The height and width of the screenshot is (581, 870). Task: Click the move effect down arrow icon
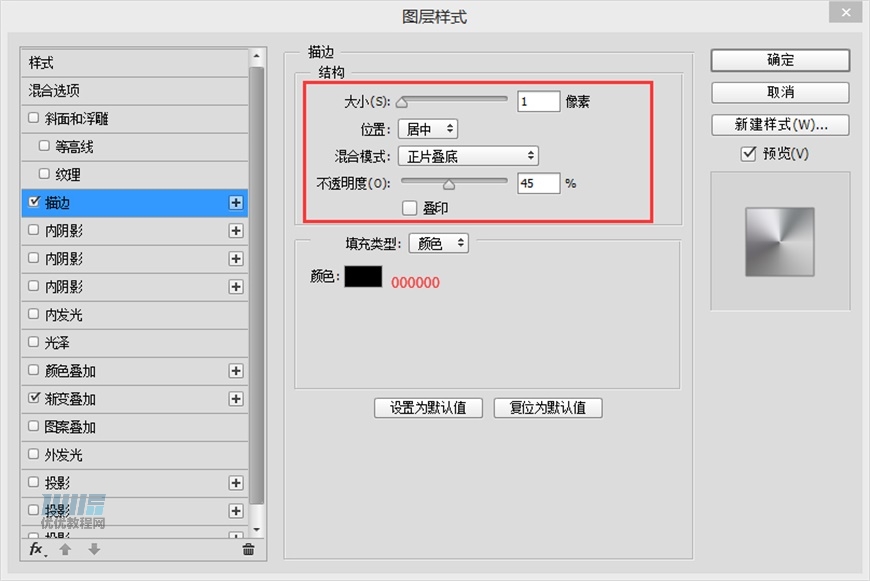click(x=93, y=550)
